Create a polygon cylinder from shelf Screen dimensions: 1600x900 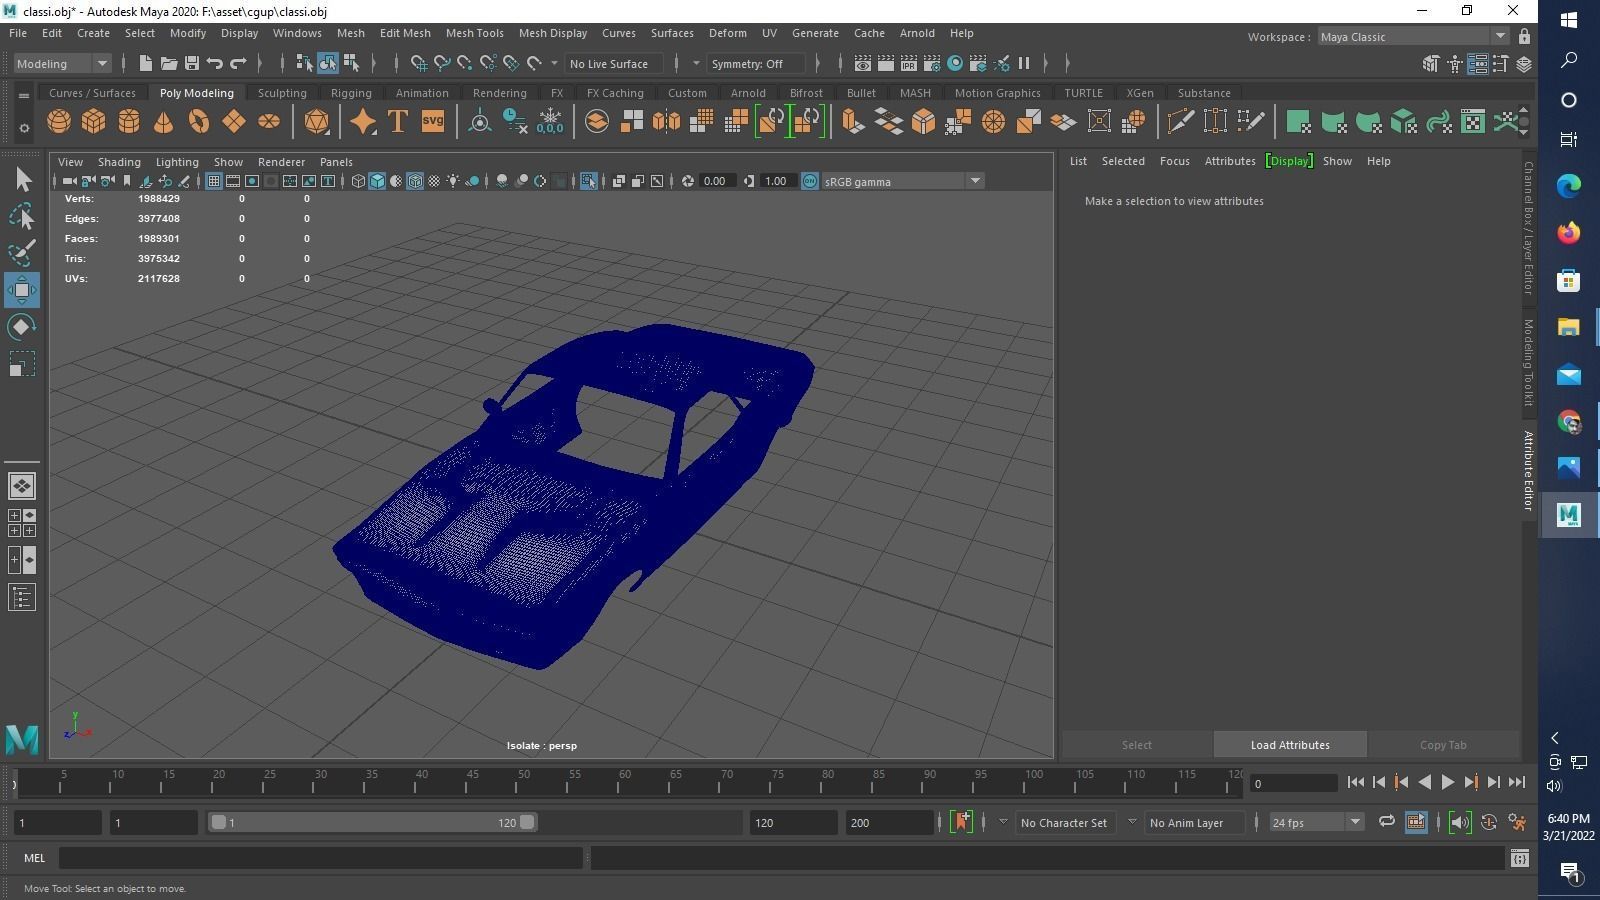(x=129, y=122)
